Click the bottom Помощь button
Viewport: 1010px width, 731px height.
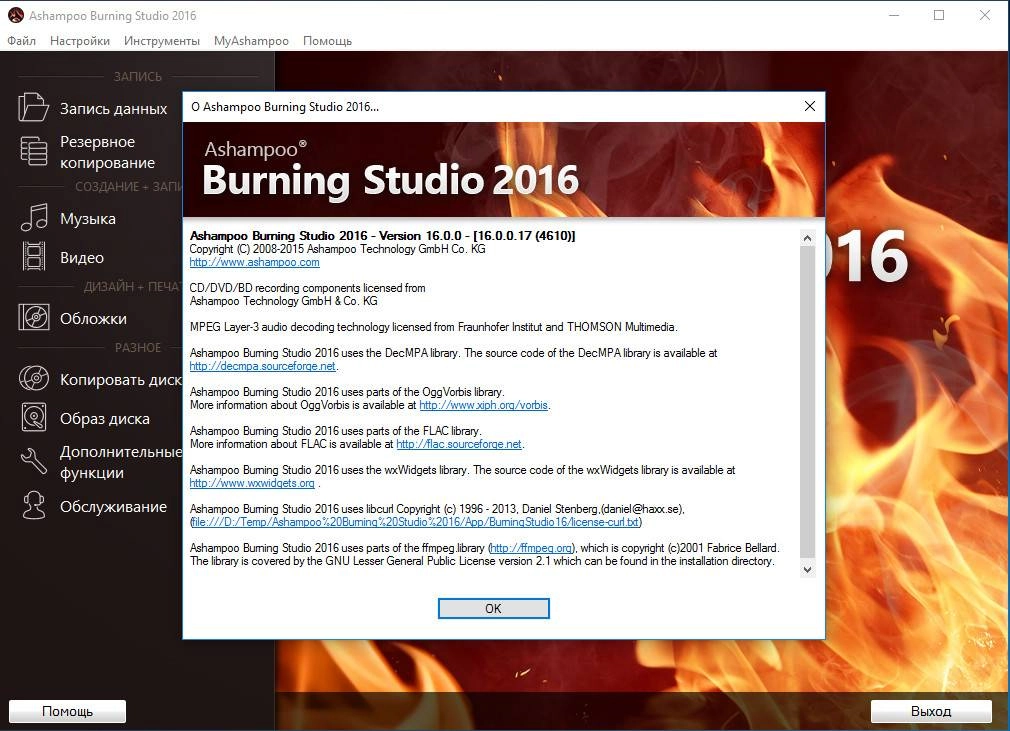(68, 711)
